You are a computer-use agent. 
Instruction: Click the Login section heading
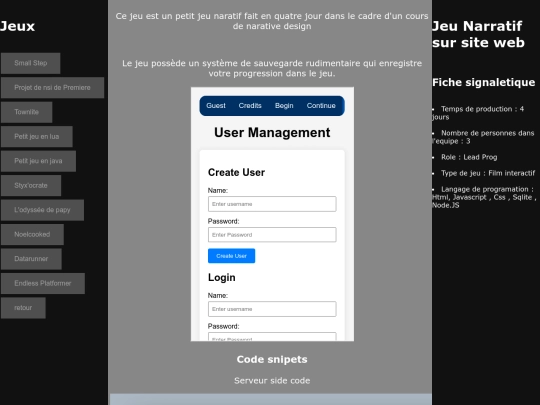click(221, 278)
